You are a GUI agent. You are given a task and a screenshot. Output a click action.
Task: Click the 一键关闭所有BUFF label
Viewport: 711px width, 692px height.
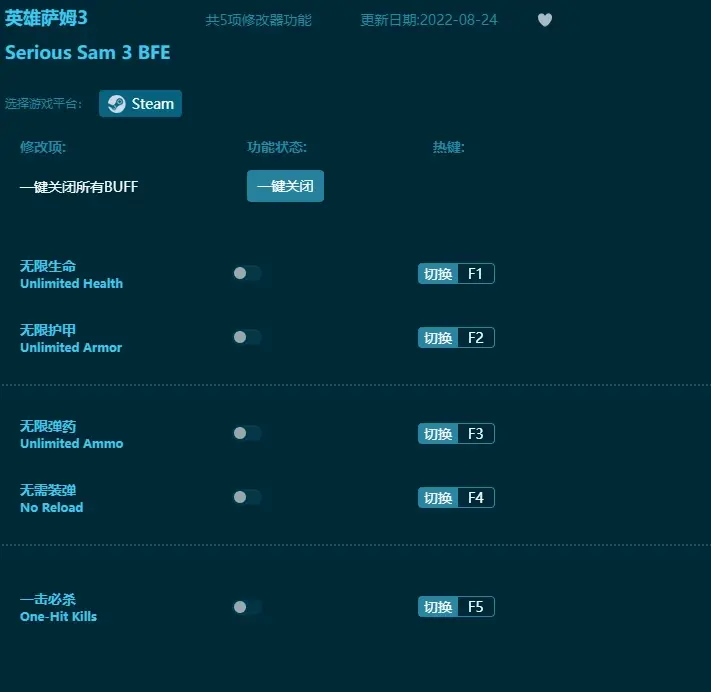pyautogui.click(x=79, y=186)
